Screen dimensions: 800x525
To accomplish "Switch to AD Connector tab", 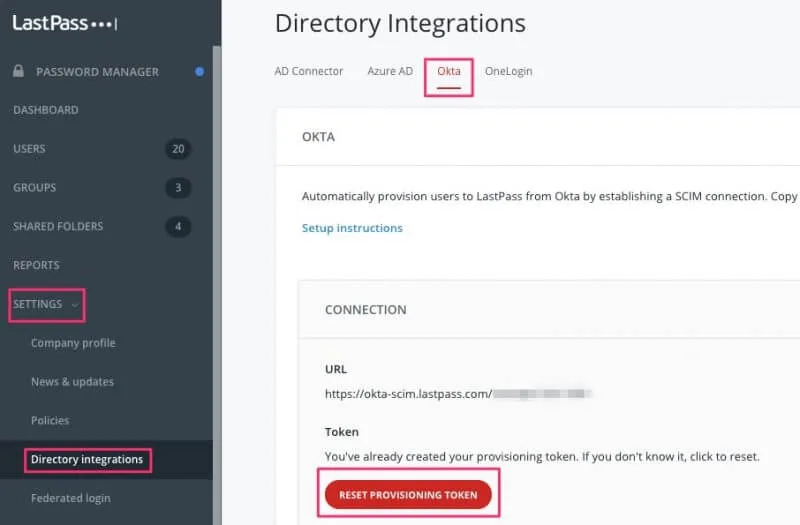I will (309, 71).
